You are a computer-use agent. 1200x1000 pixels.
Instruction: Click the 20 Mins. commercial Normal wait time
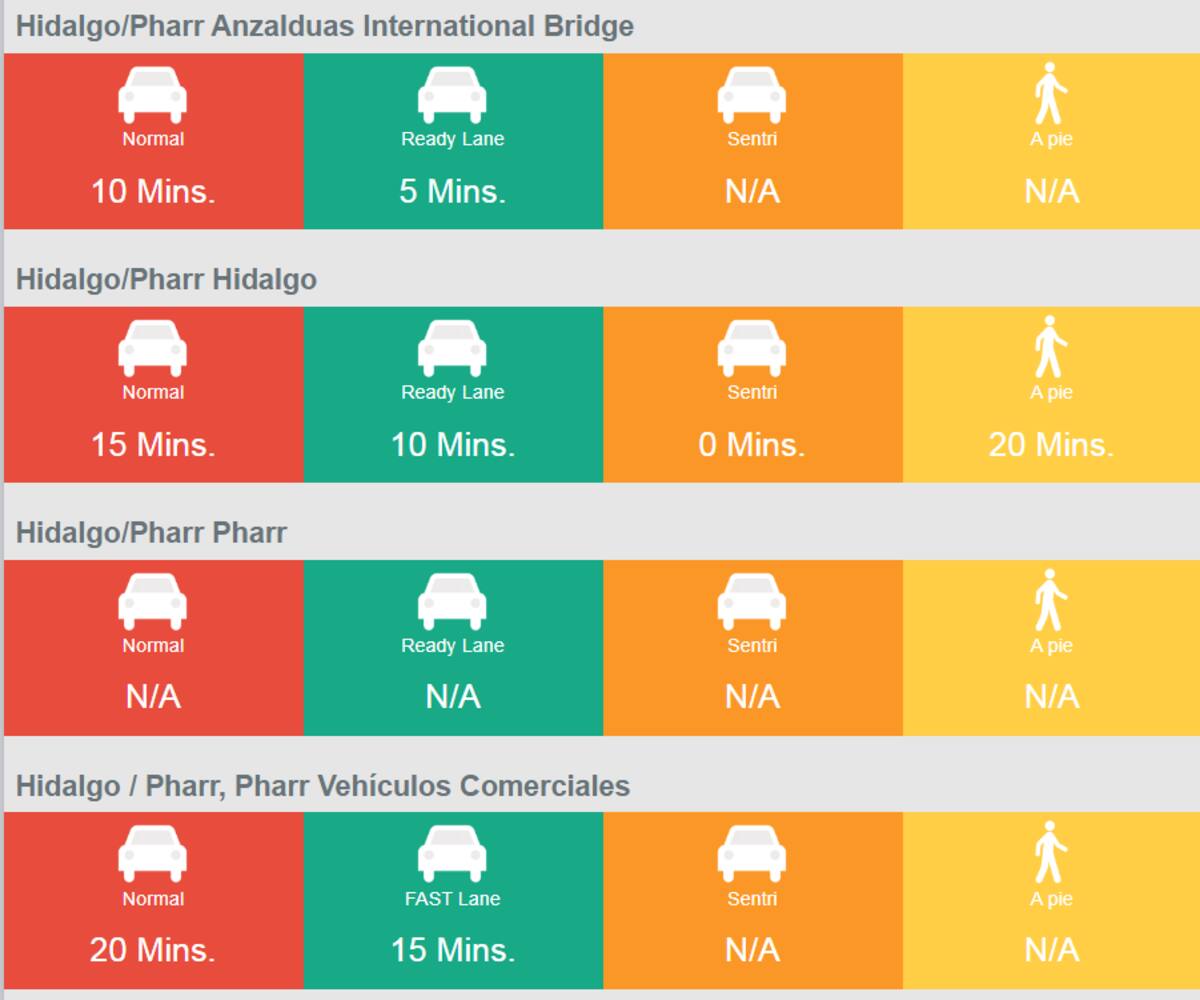(153, 950)
